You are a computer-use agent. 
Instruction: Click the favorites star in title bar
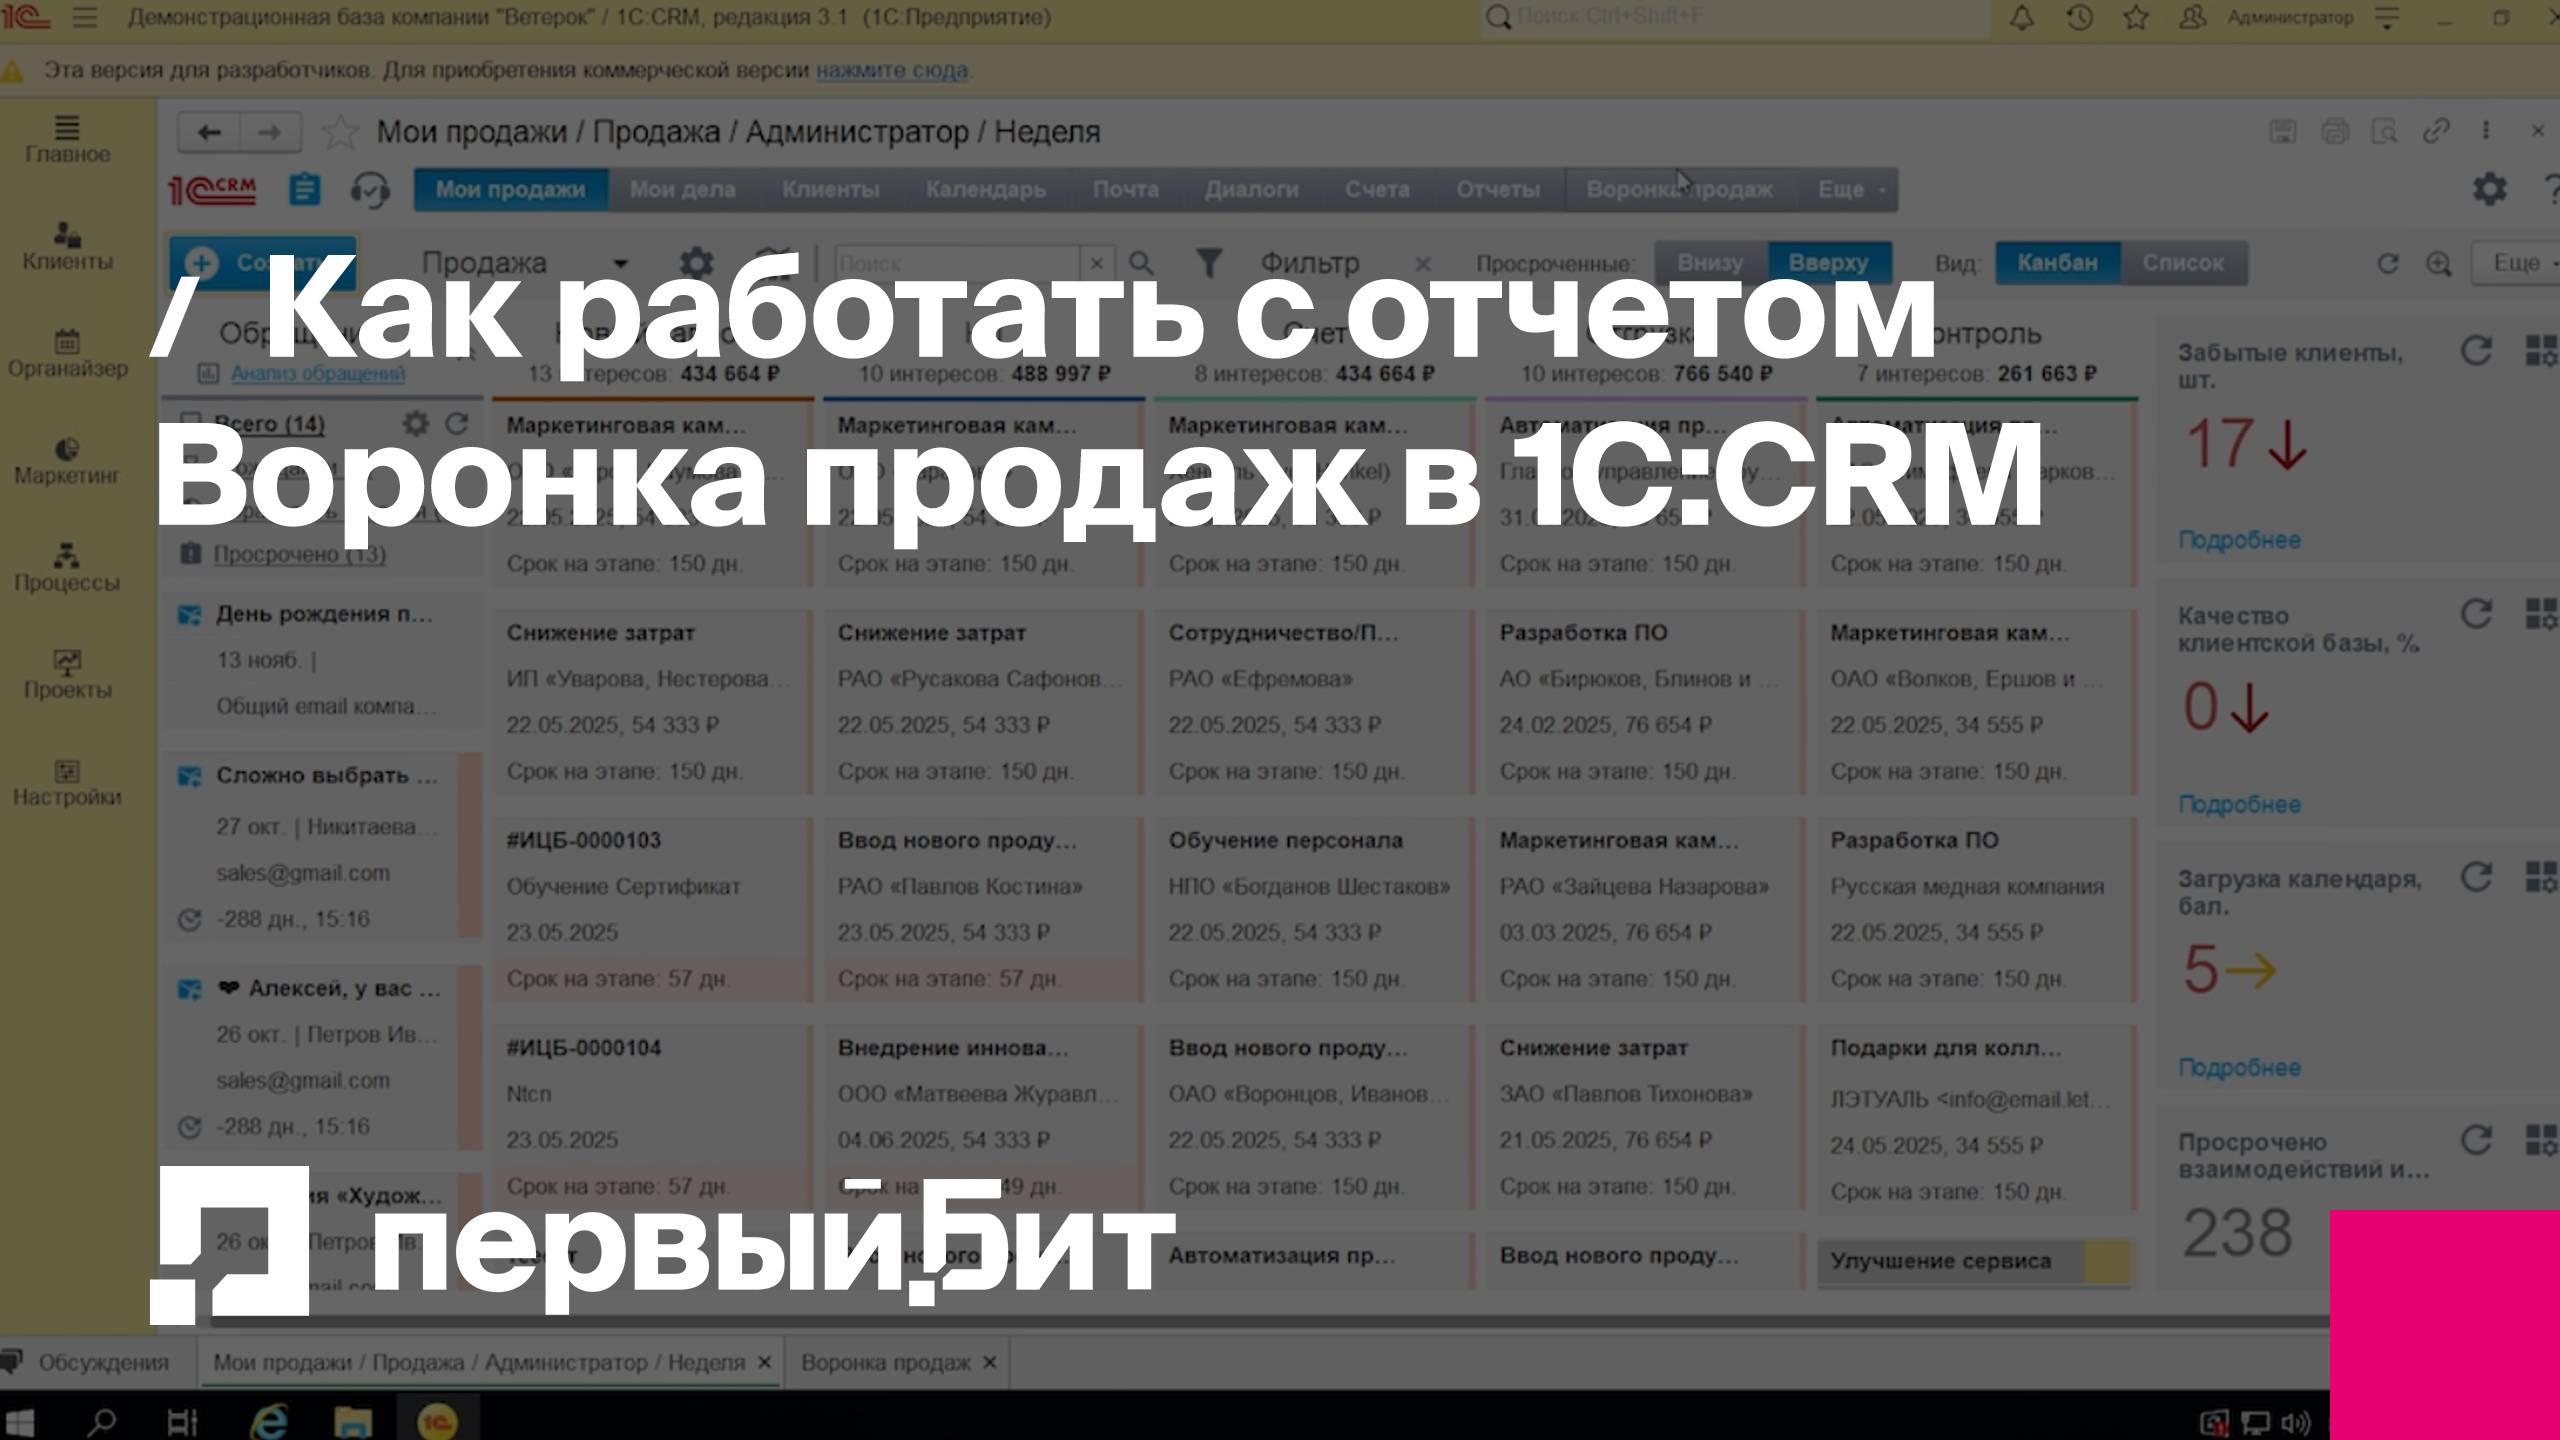coord(2136,18)
